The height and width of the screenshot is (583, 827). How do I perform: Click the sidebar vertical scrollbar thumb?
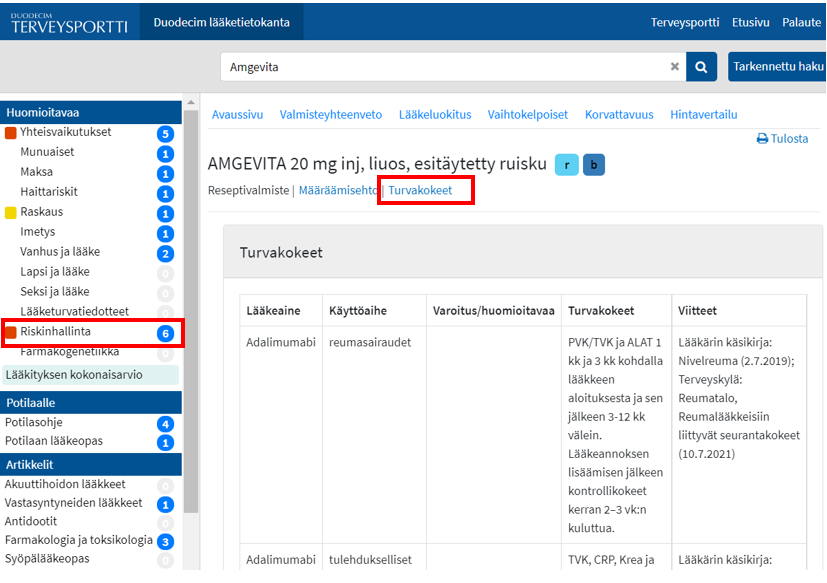click(191, 311)
